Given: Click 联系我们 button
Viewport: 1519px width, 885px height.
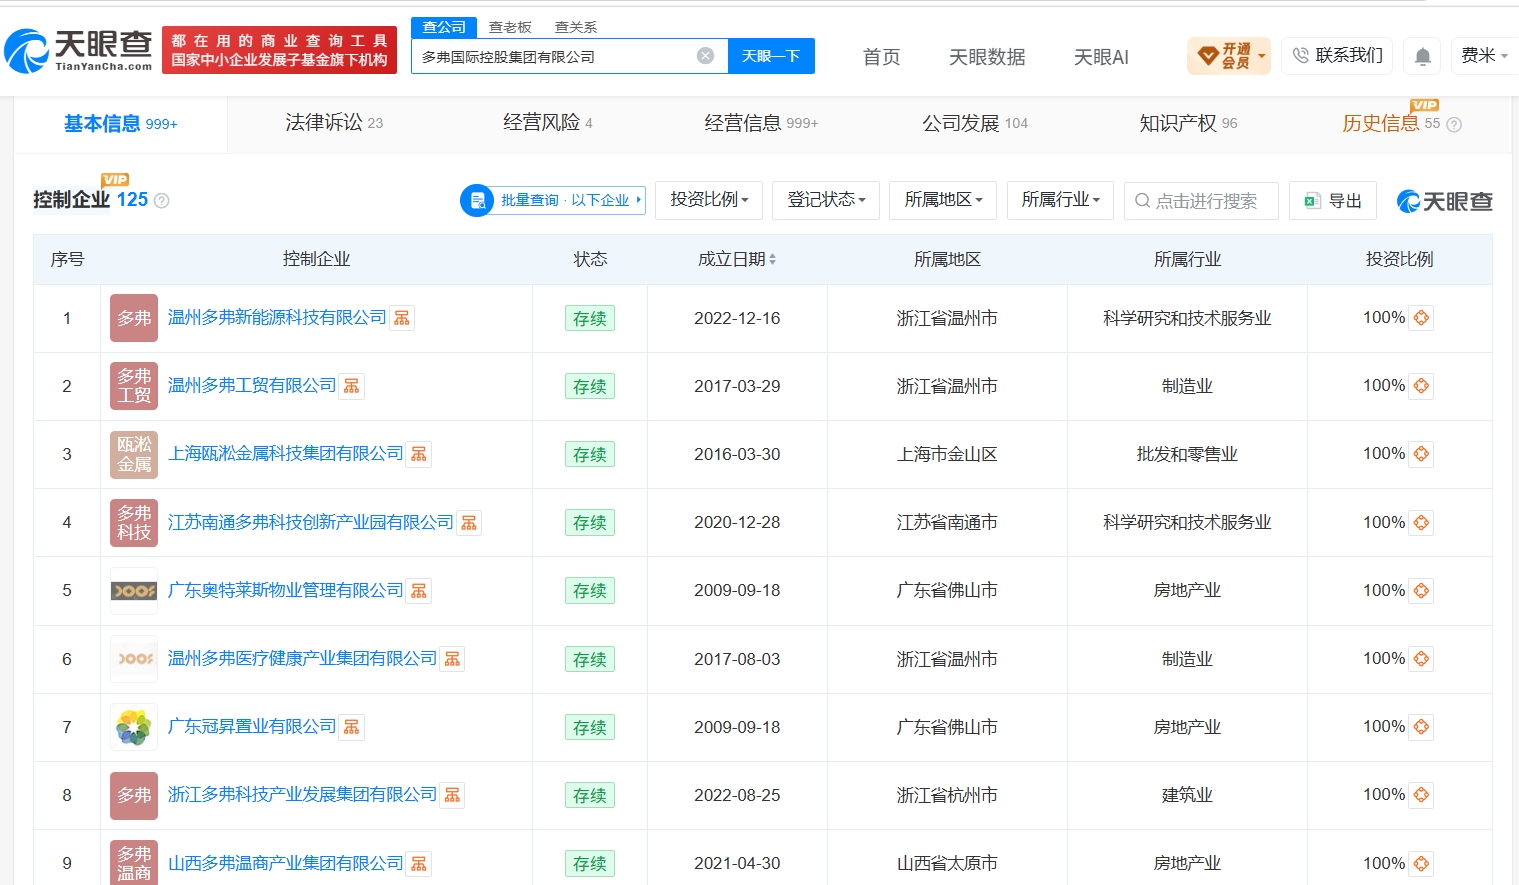Looking at the screenshot, I should (x=1337, y=56).
